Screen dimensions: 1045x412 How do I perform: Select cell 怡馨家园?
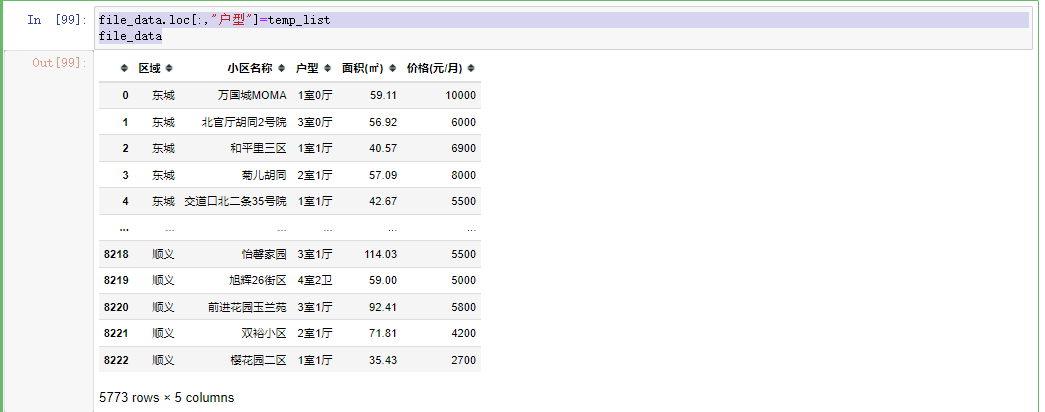tap(264, 254)
